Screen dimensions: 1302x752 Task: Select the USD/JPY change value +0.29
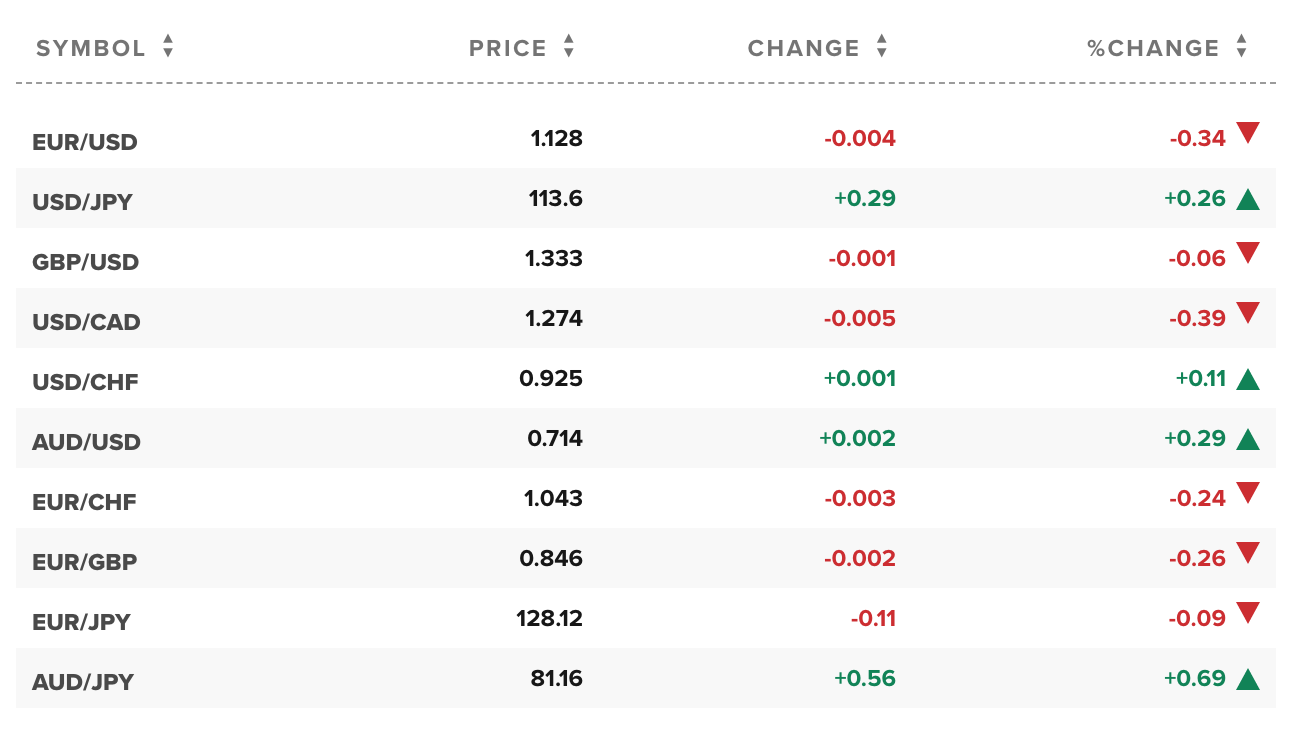[x=865, y=199]
